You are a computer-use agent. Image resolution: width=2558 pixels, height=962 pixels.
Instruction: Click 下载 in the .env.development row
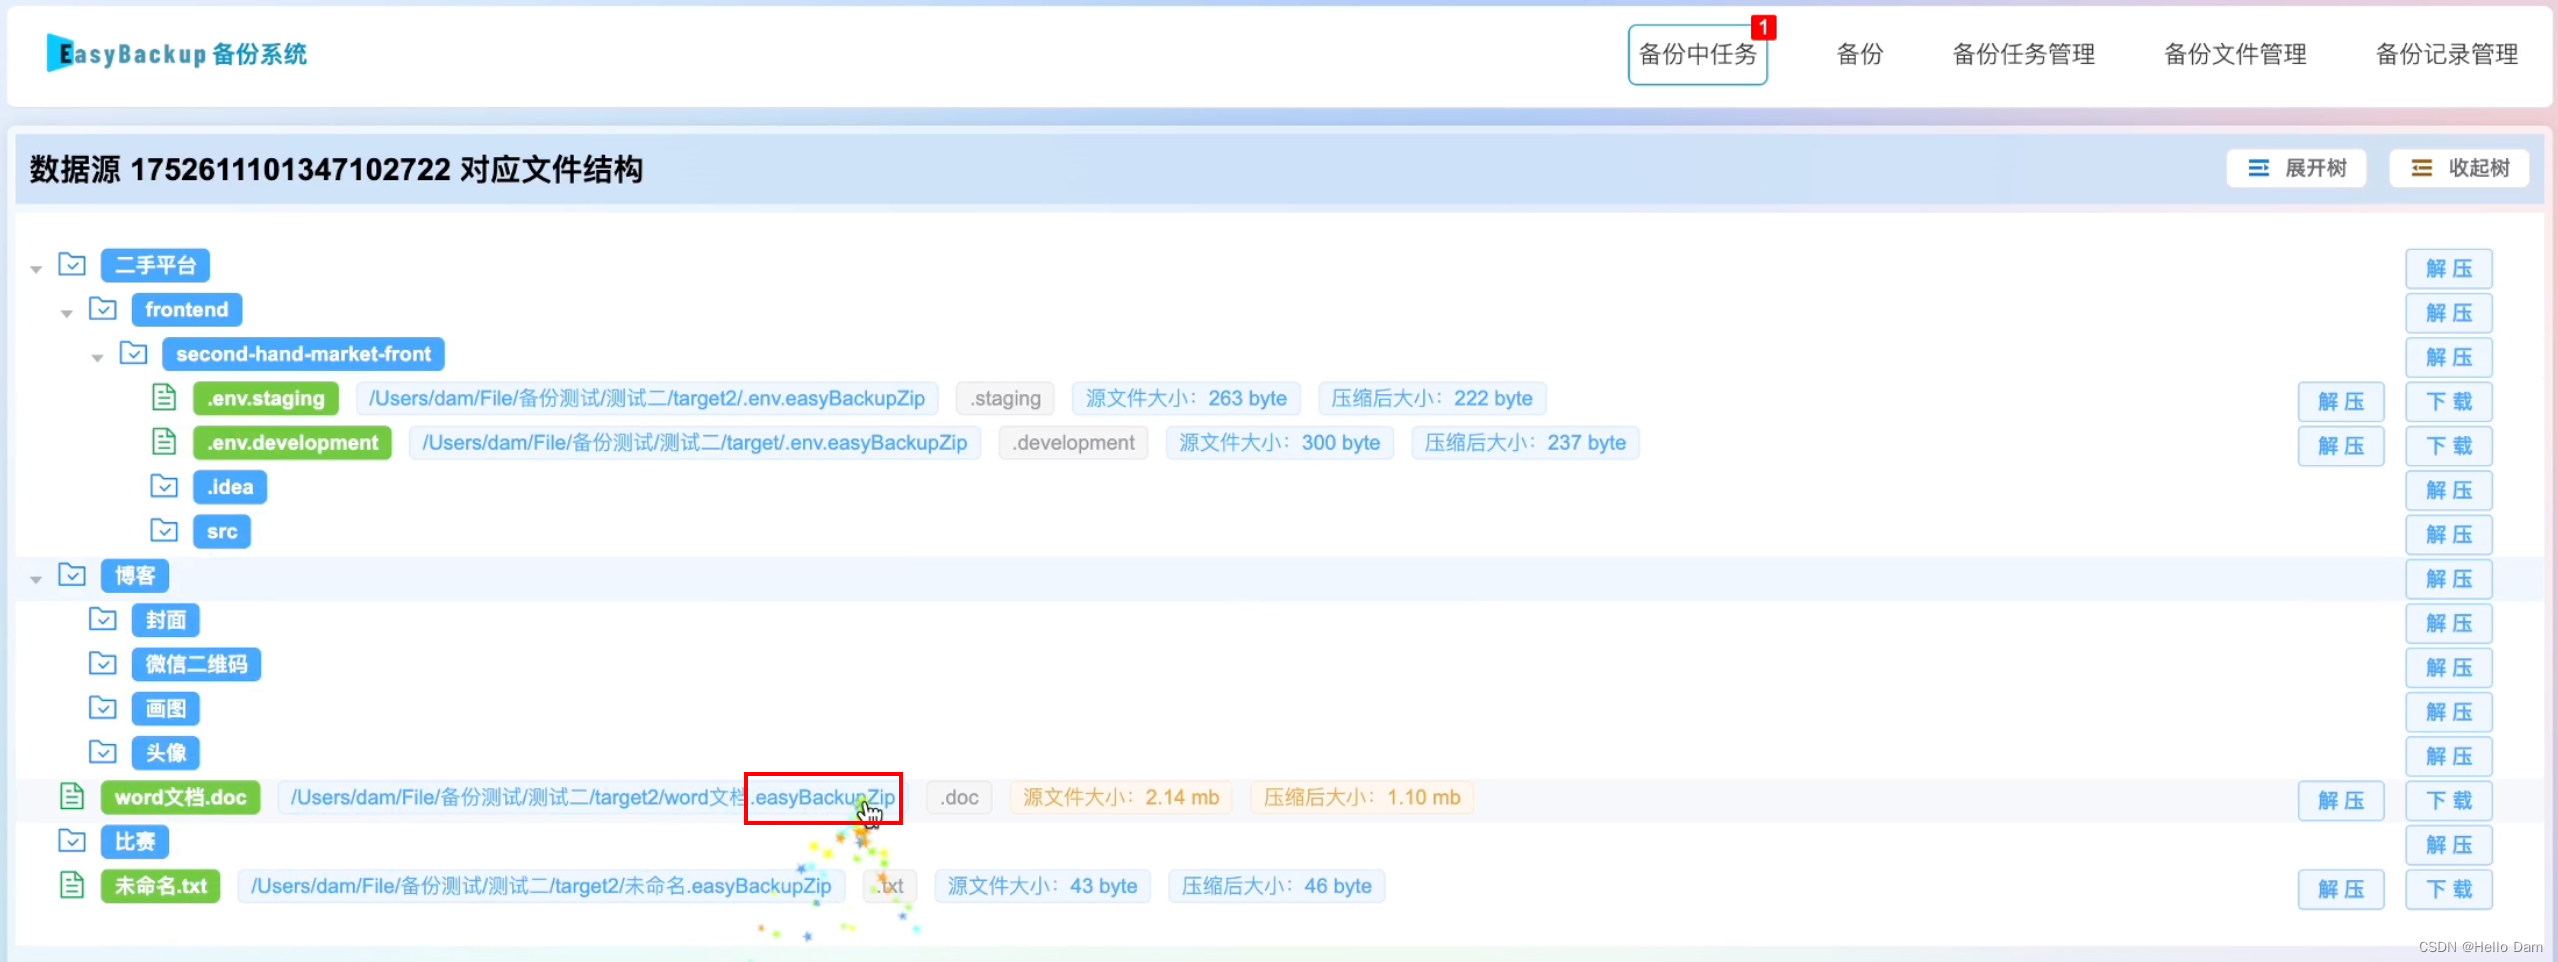pyautogui.click(x=2449, y=446)
